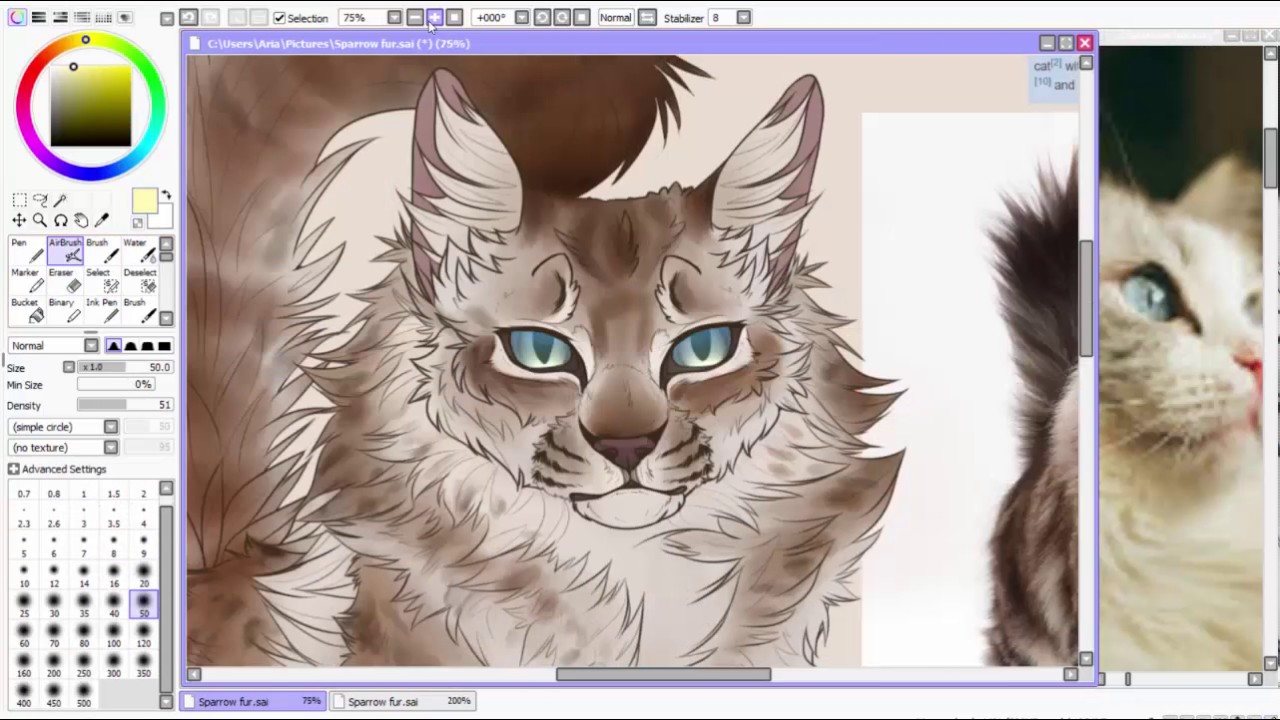This screenshot has width=1280, height=720.
Task: Pick the eyedropper color picker tool
Action: (101, 220)
